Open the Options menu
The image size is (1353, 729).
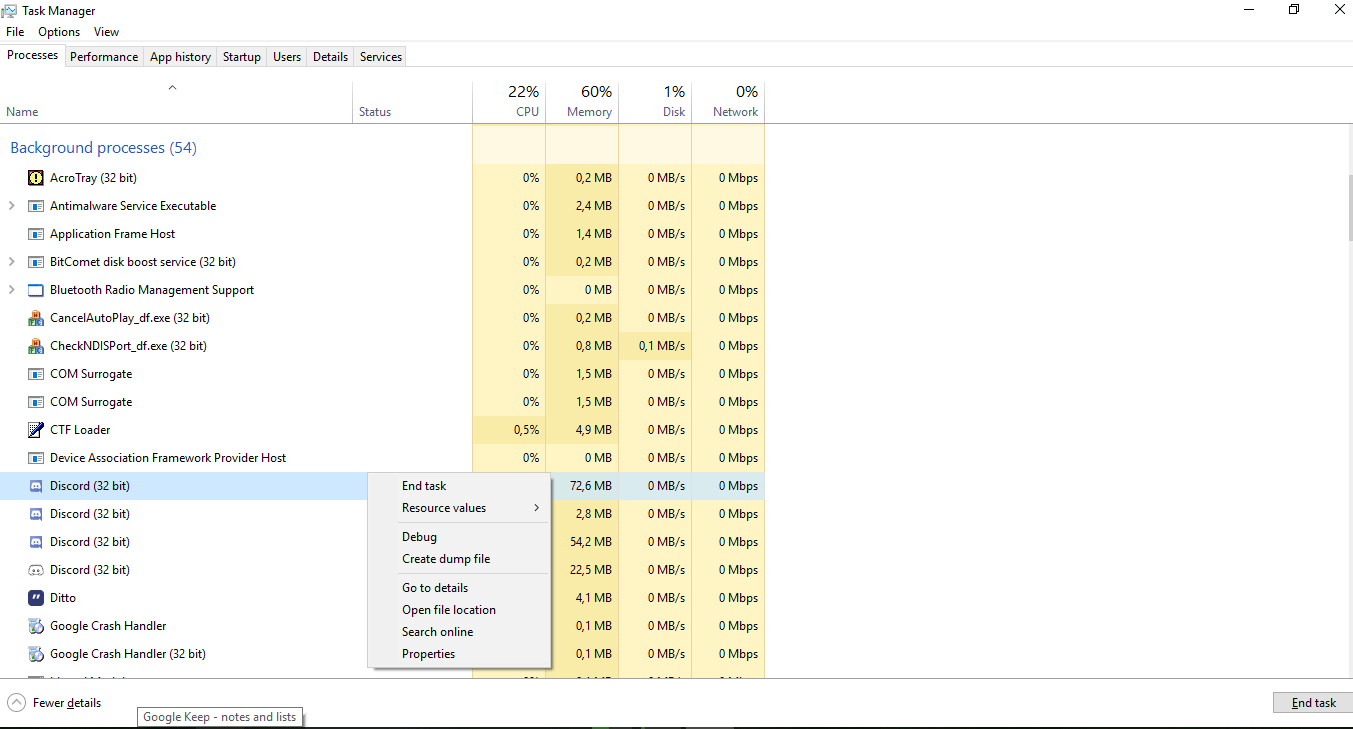pos(58,31)
